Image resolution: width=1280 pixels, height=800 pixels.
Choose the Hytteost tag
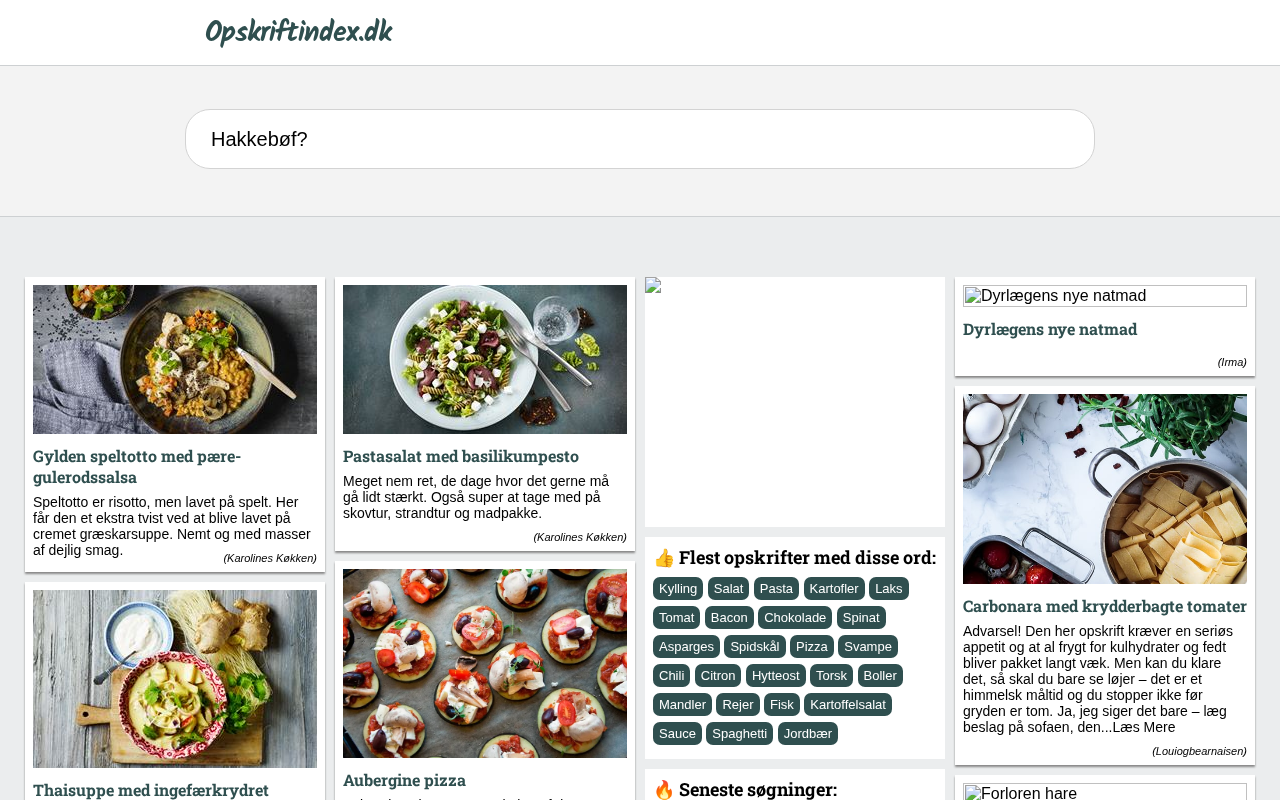click(x=776, y=675)
